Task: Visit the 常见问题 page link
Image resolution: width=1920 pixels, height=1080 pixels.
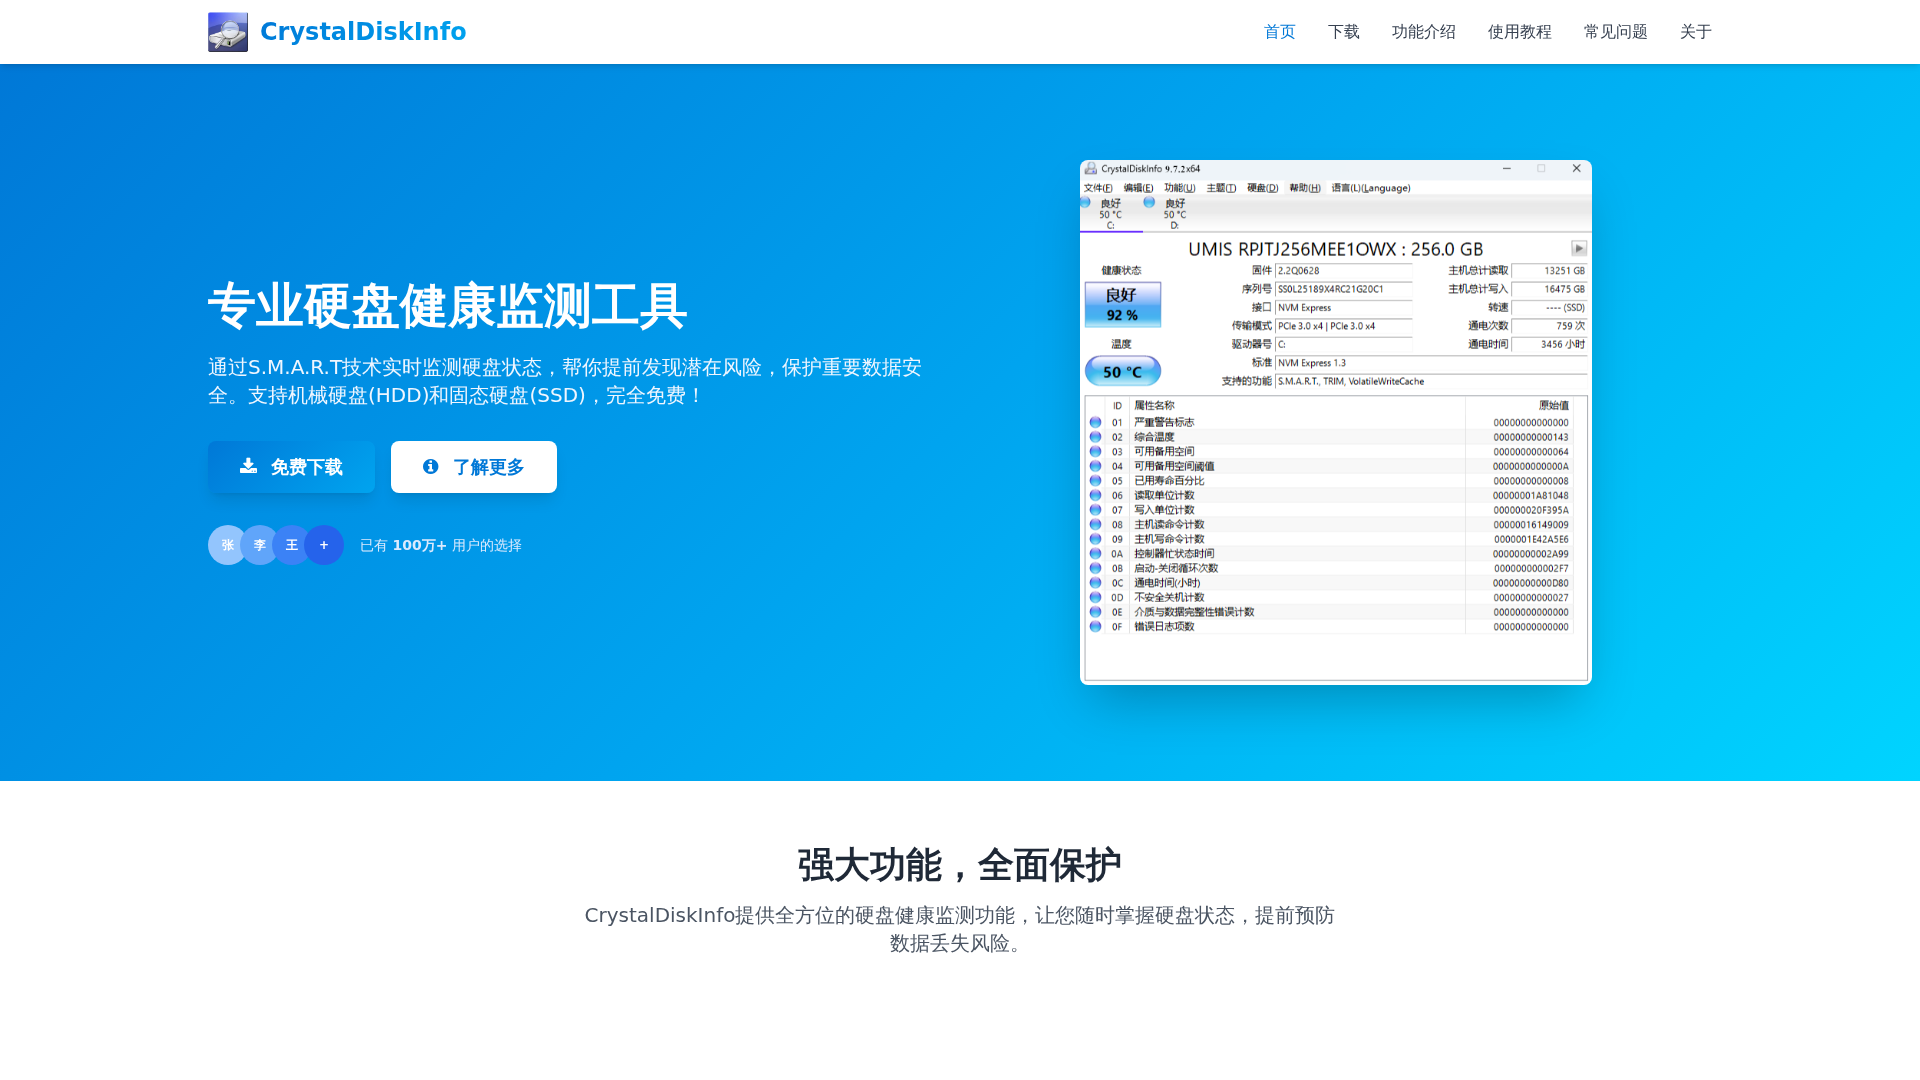Action: (1616, 32)
